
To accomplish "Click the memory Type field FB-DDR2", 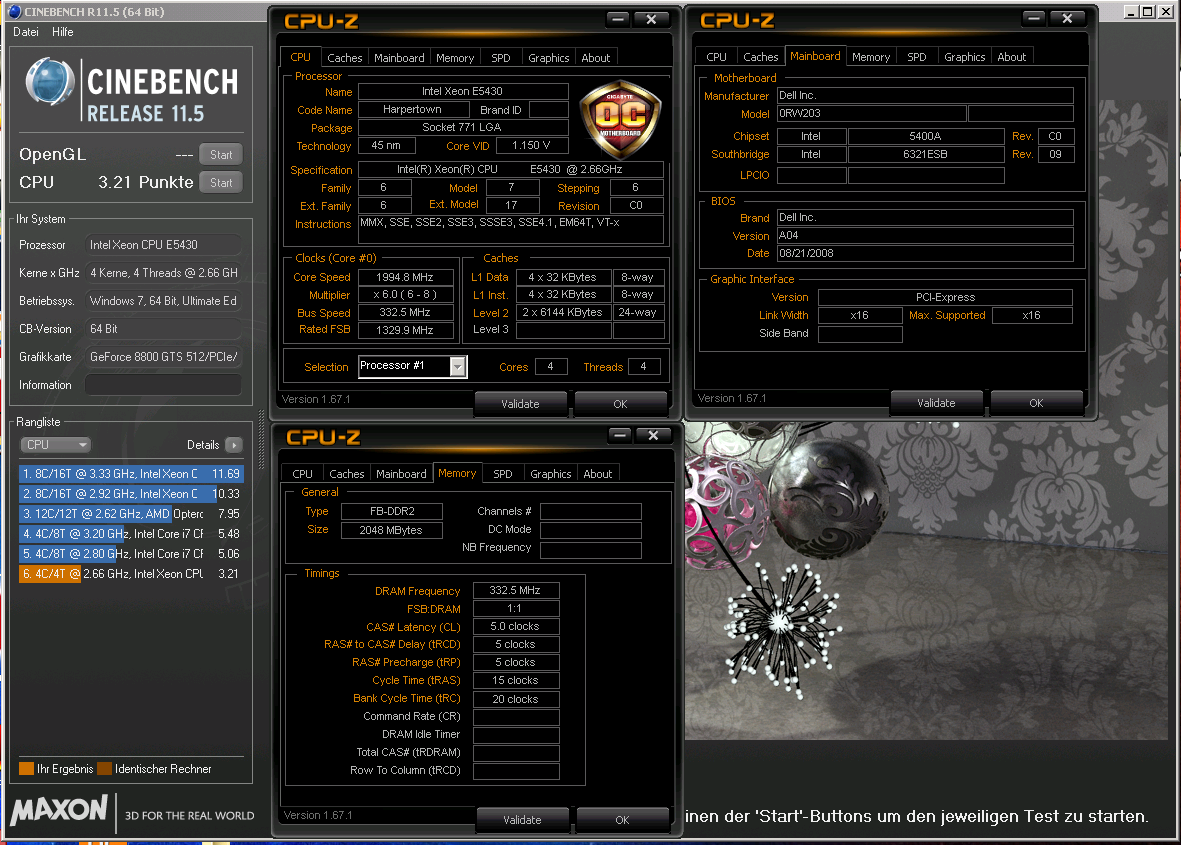I will (x=392, y=511).
